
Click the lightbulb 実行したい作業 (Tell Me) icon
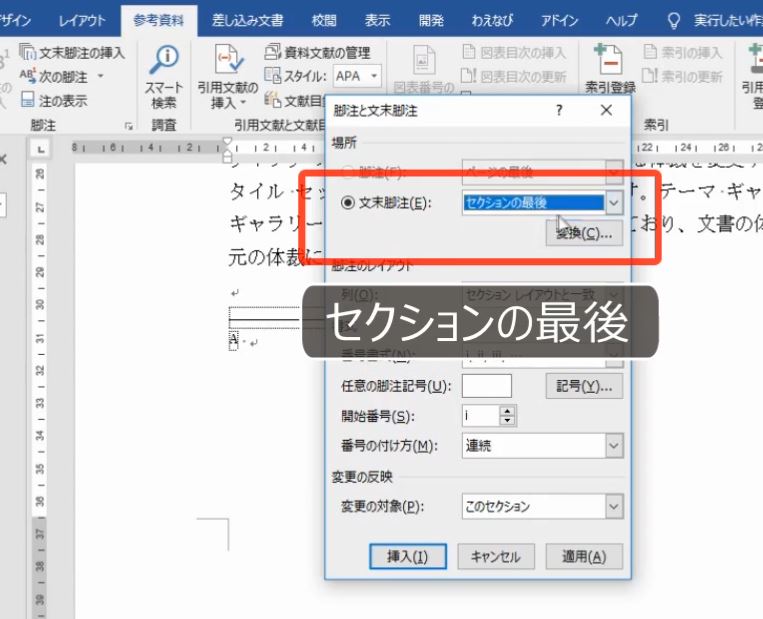tap(673, 20)
